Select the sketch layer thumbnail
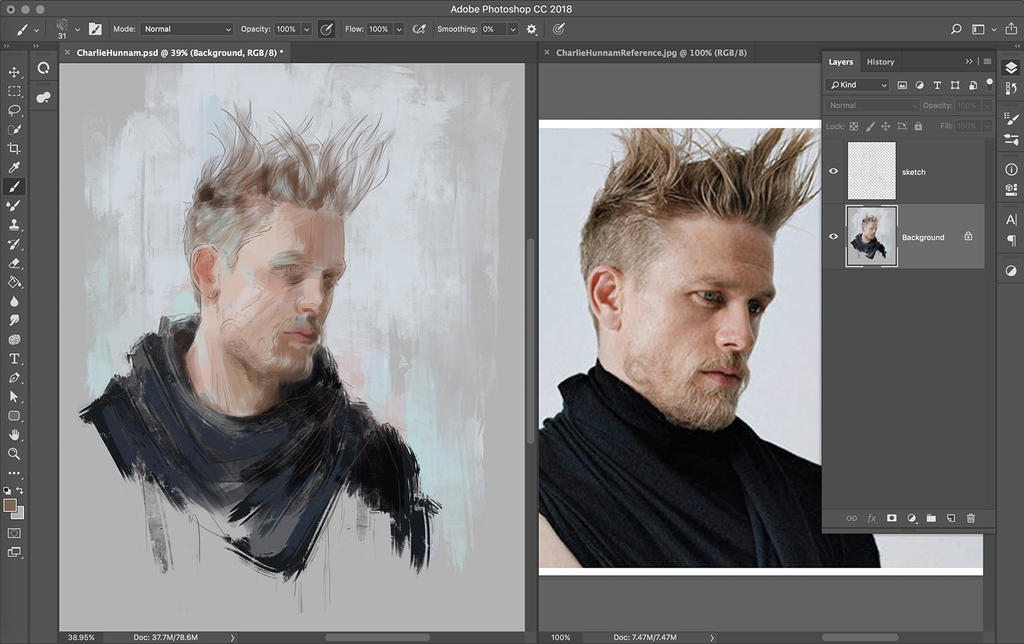1024x644 pixels. [x=872, y=171]
